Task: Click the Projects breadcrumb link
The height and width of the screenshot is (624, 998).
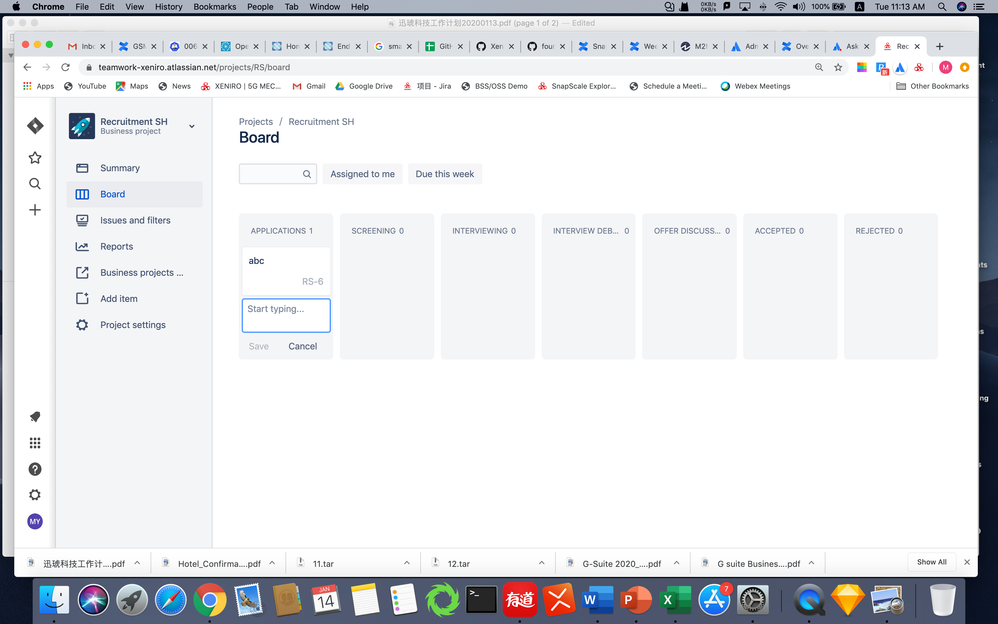Action: point(256,121)
